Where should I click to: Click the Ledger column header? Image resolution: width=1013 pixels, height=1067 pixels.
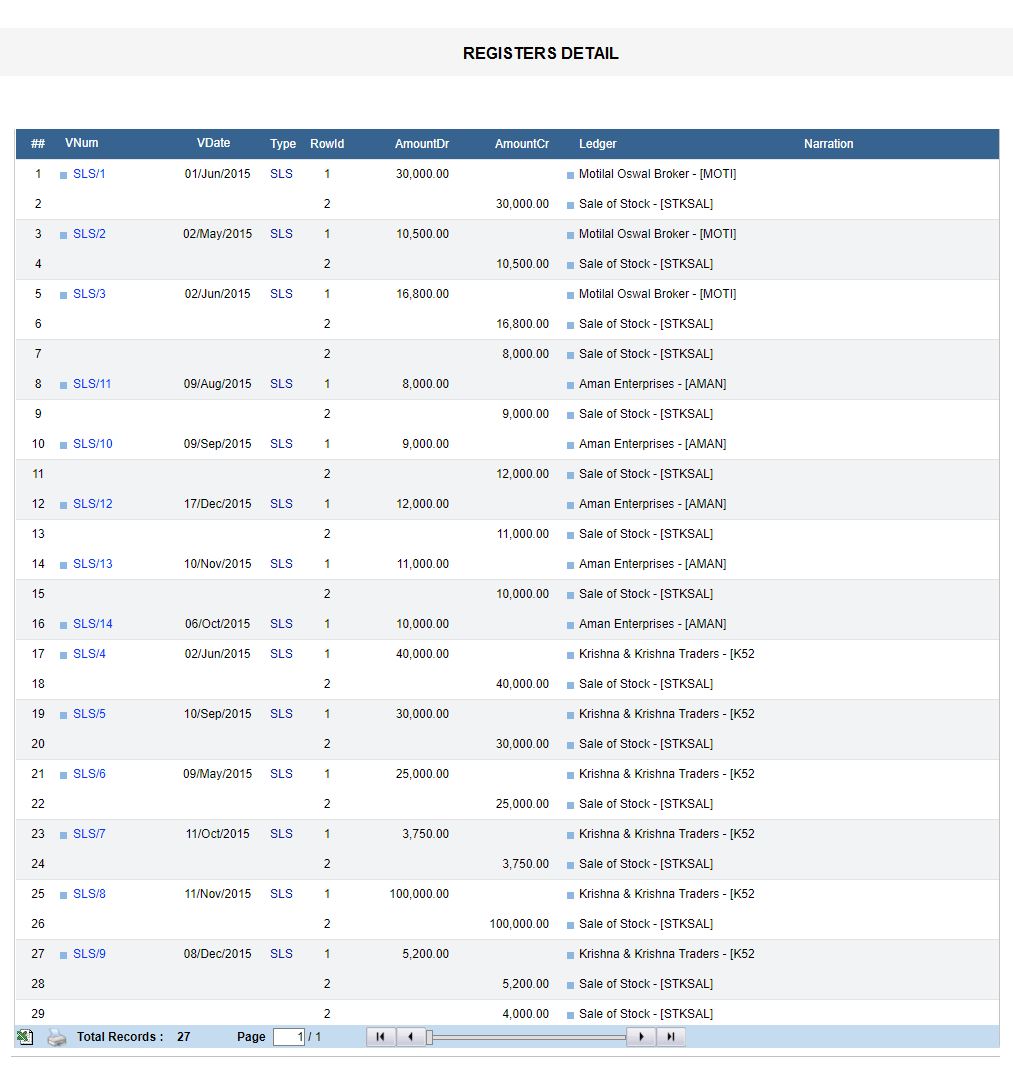pyautogui.click(x=597, y=144)
